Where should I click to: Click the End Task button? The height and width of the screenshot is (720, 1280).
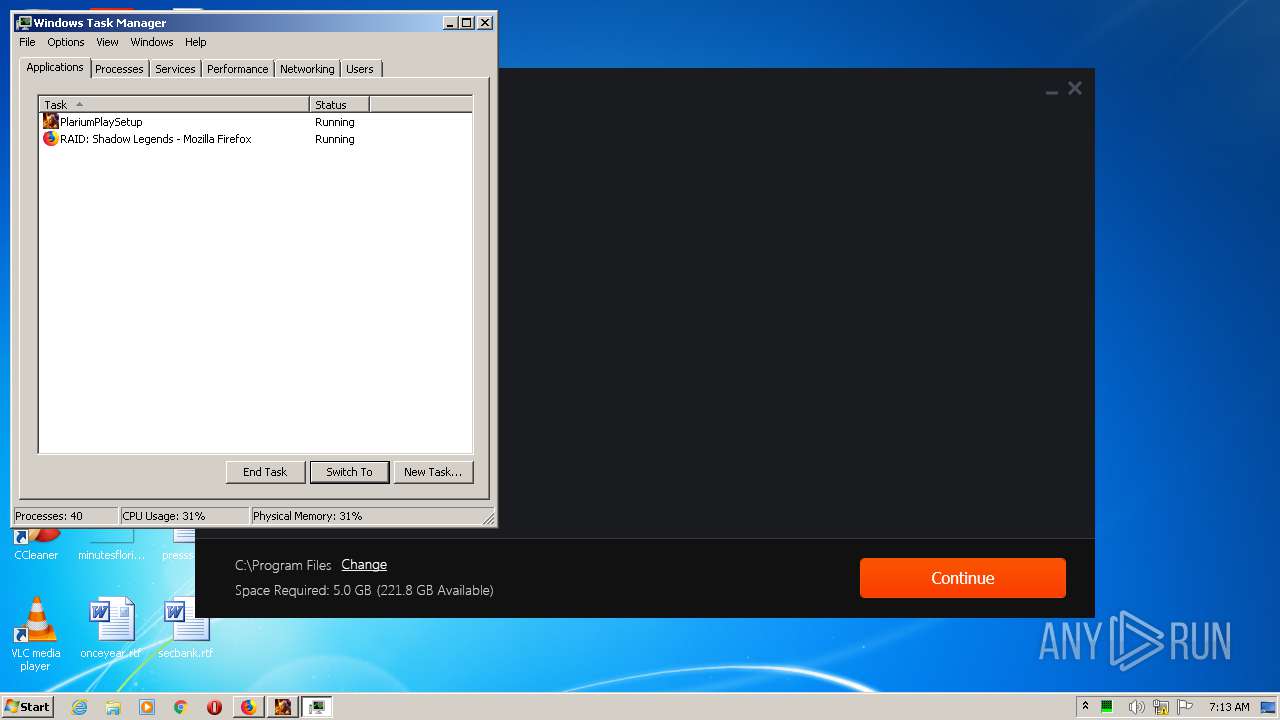[265, 472]
